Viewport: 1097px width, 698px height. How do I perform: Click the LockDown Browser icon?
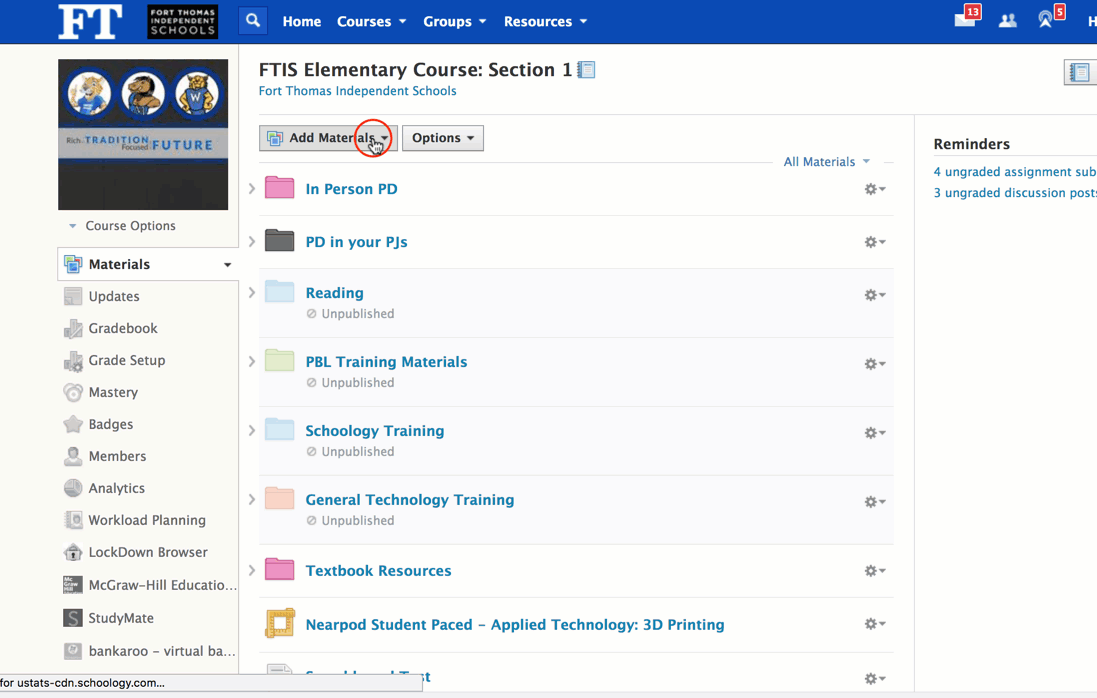pos(73,552)
